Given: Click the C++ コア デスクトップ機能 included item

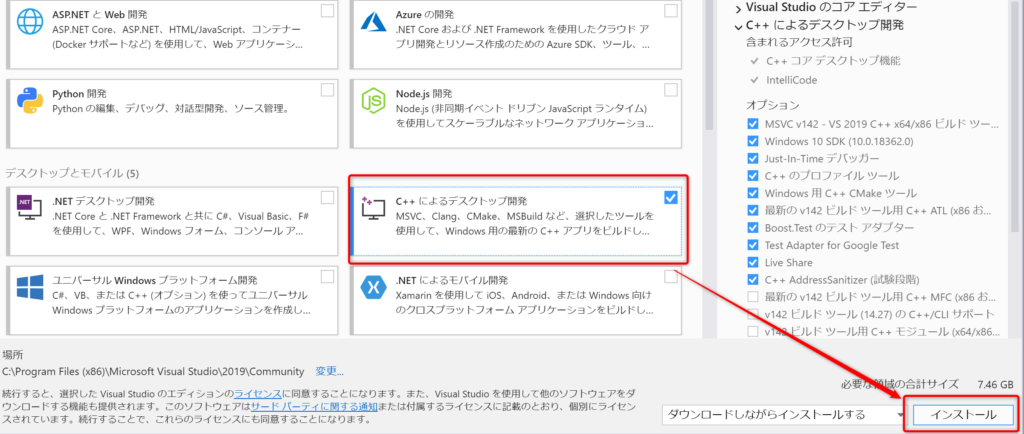Looking at the screenshot, I should coord(834,61).
